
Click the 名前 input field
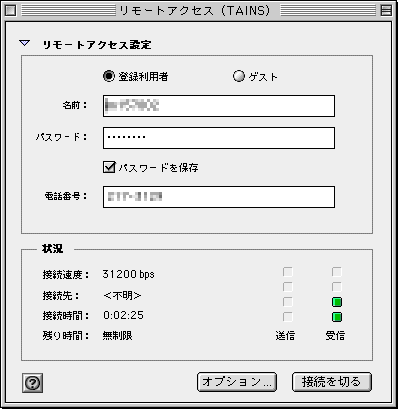coord(219,106)
